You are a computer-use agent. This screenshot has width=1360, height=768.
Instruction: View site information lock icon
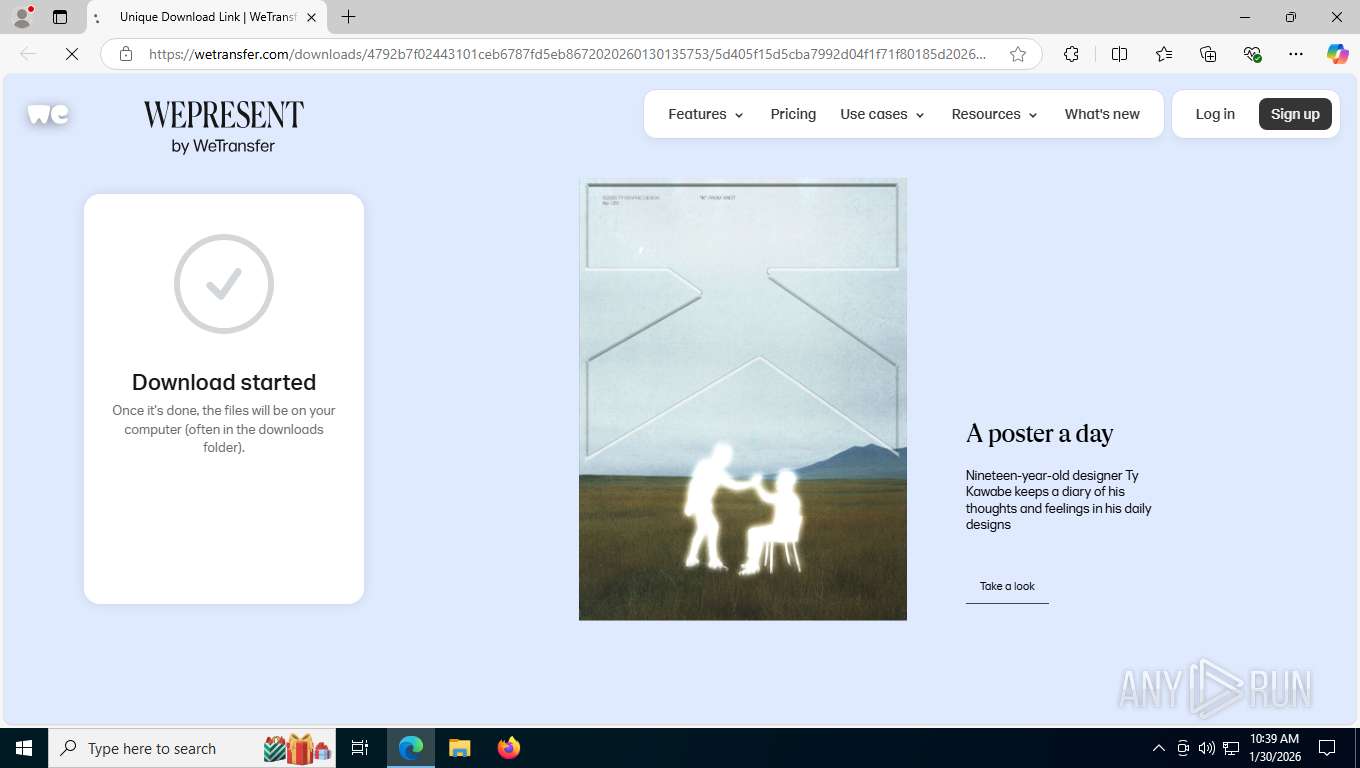tap(126, 54)
